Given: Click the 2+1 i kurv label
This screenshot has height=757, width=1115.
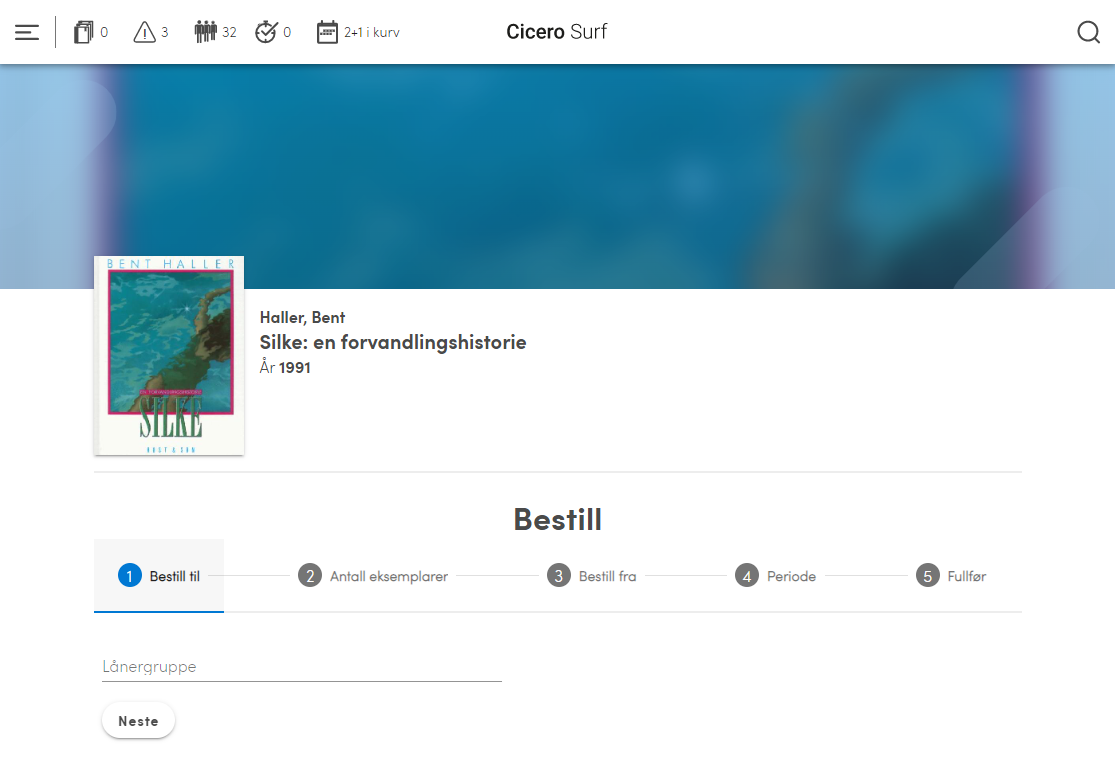Looking at the screenshot, I should [x=372, y=32].
